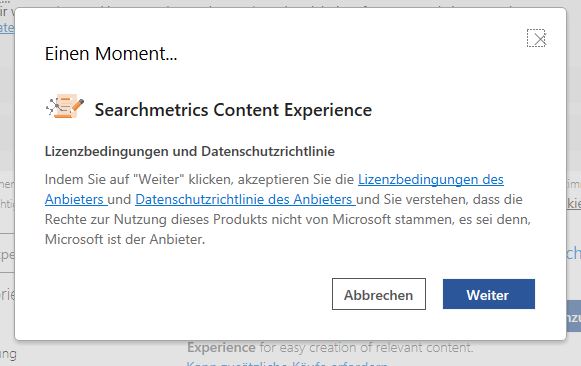Image resolution: width=581 pixels, height=366 pixels.
Task: Click the blue "ch" text at right edge
Action: 573,253
